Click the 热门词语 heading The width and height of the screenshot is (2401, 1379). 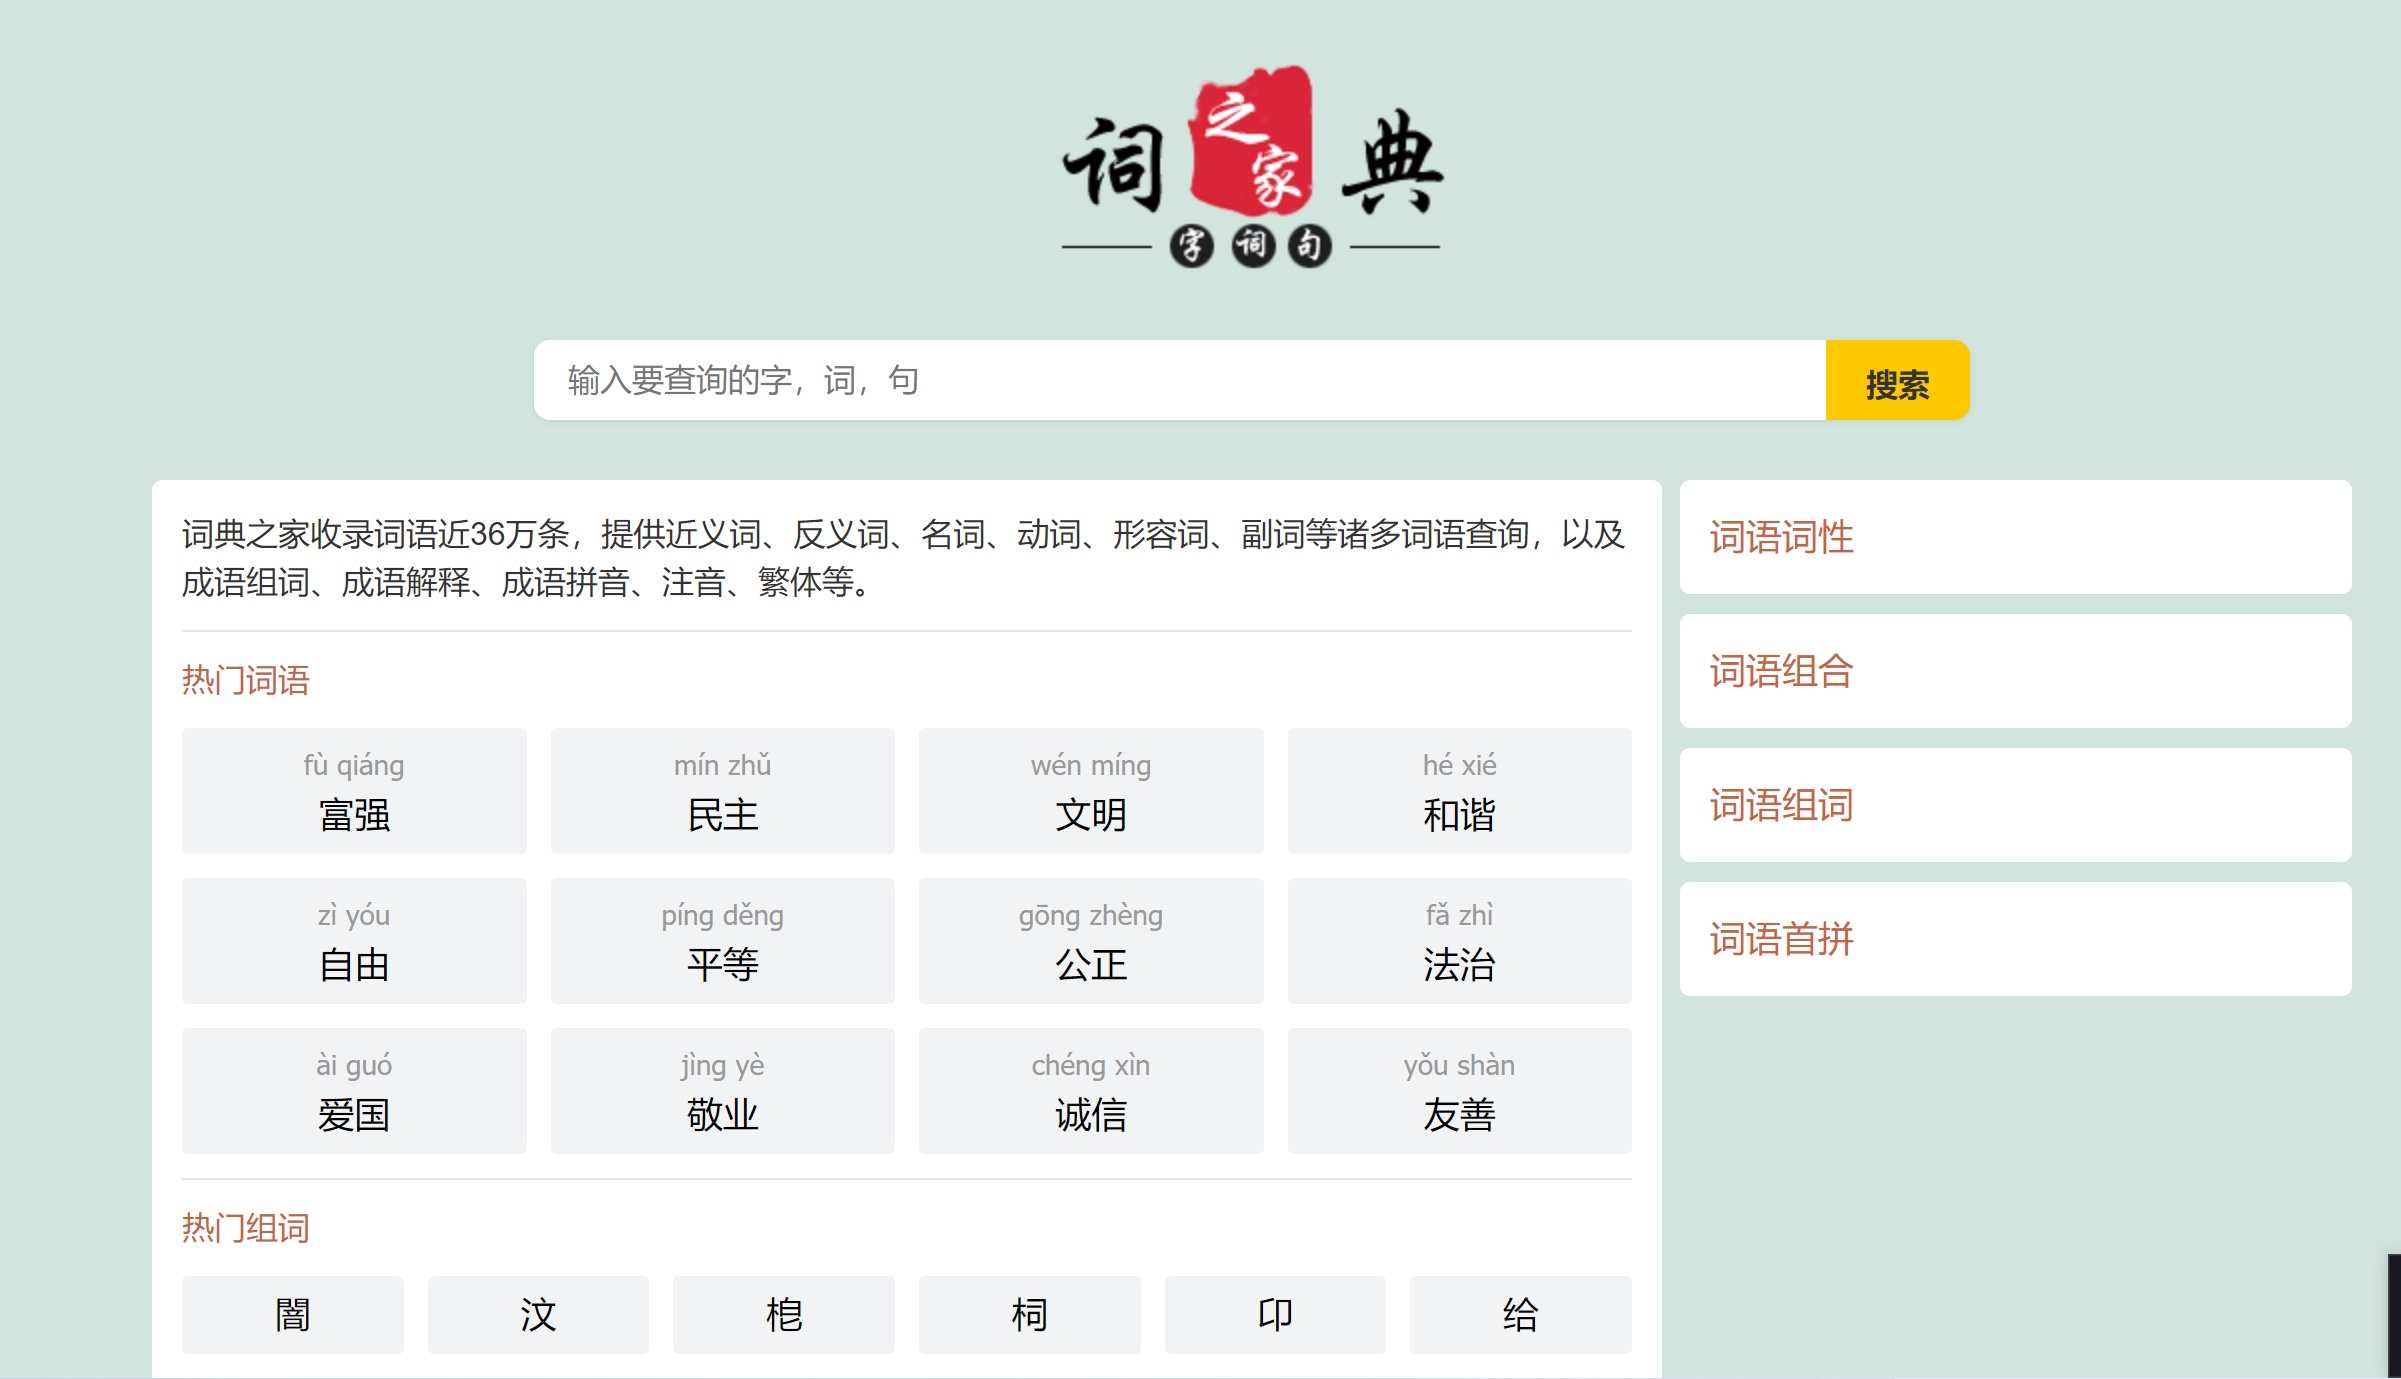coord(246,680)
